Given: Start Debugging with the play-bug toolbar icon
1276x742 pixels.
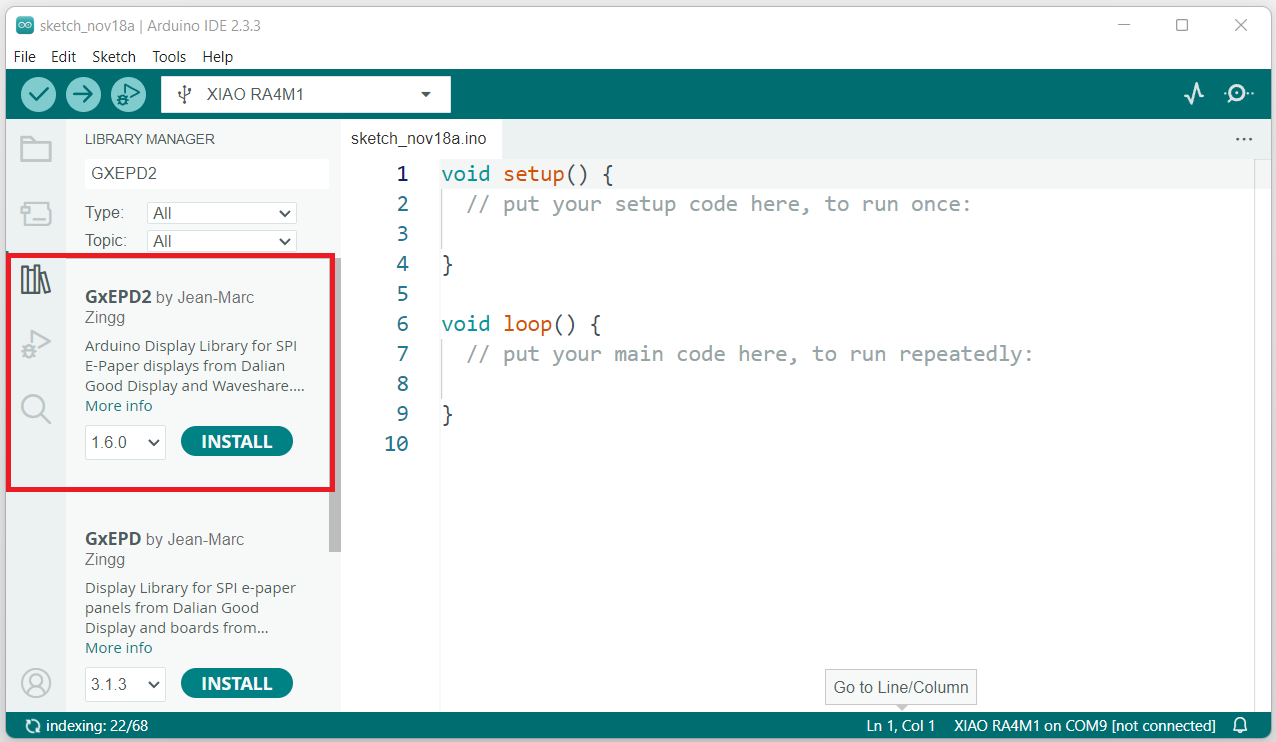Looking at the screenshot, I should click(x=128, y=94).
